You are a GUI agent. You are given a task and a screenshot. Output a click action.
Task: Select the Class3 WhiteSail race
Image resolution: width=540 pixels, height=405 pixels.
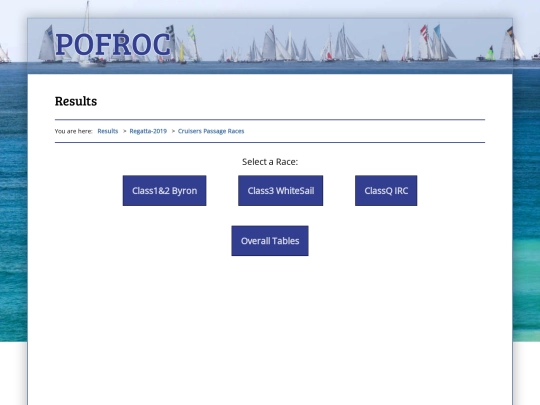point(280,190)
